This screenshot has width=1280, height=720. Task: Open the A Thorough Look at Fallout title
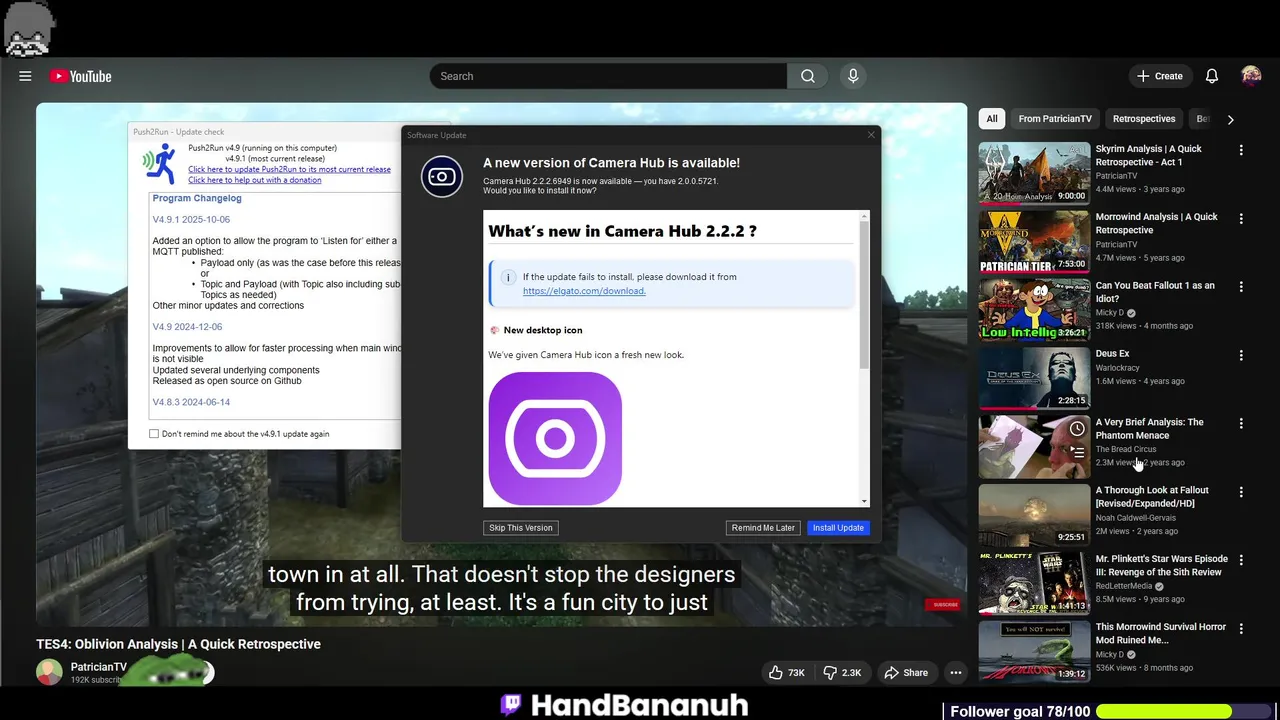(1152, 497)
